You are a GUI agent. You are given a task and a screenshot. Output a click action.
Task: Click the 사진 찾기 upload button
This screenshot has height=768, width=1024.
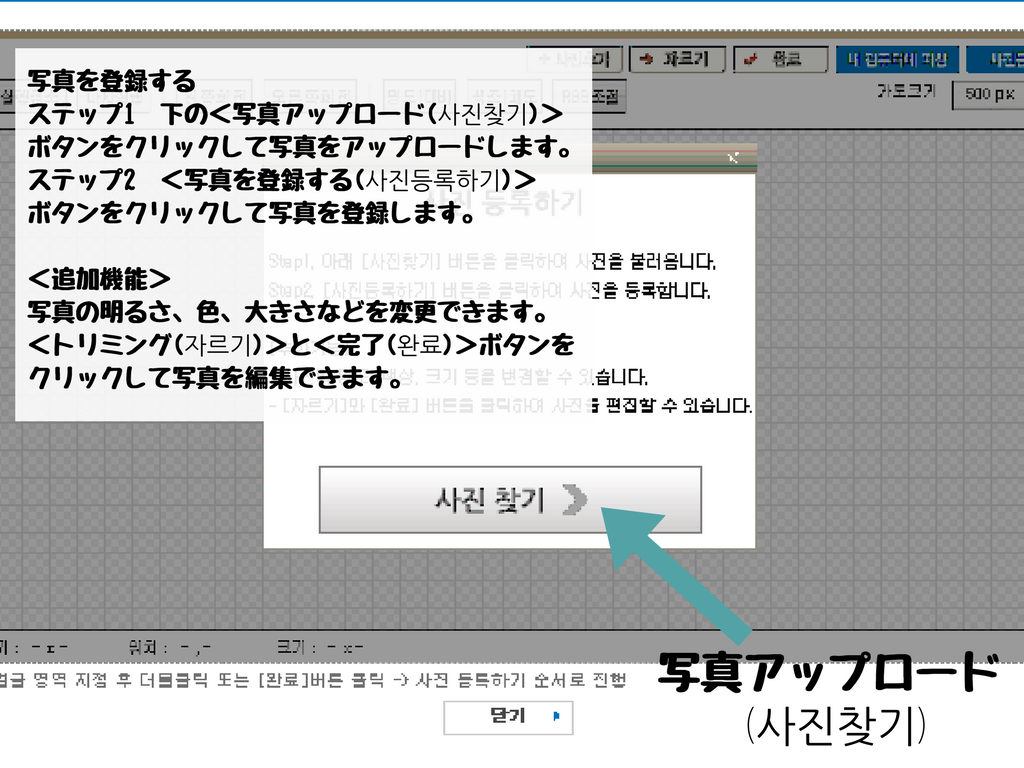pyautogui.click(x=510, y=500)
